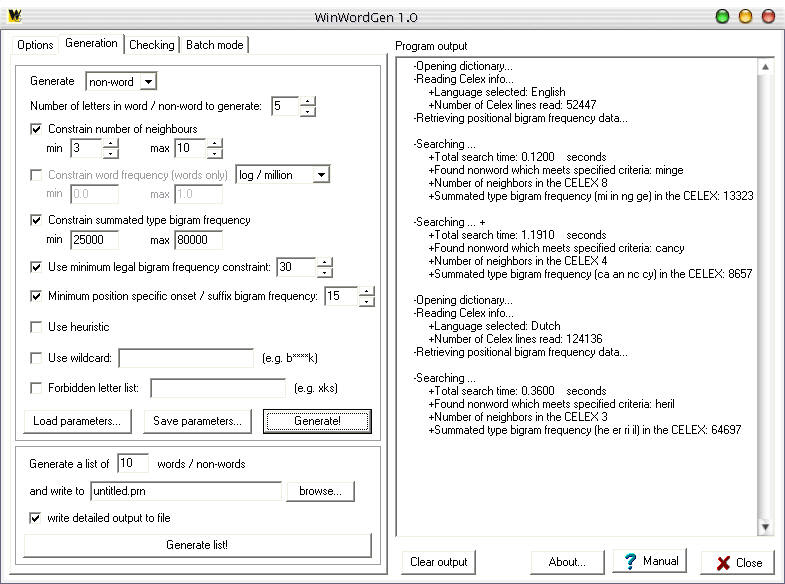The width and height of the screenshot is (785, 584).
Task: Open the Batch mode tab
Action: click(214, 45)
